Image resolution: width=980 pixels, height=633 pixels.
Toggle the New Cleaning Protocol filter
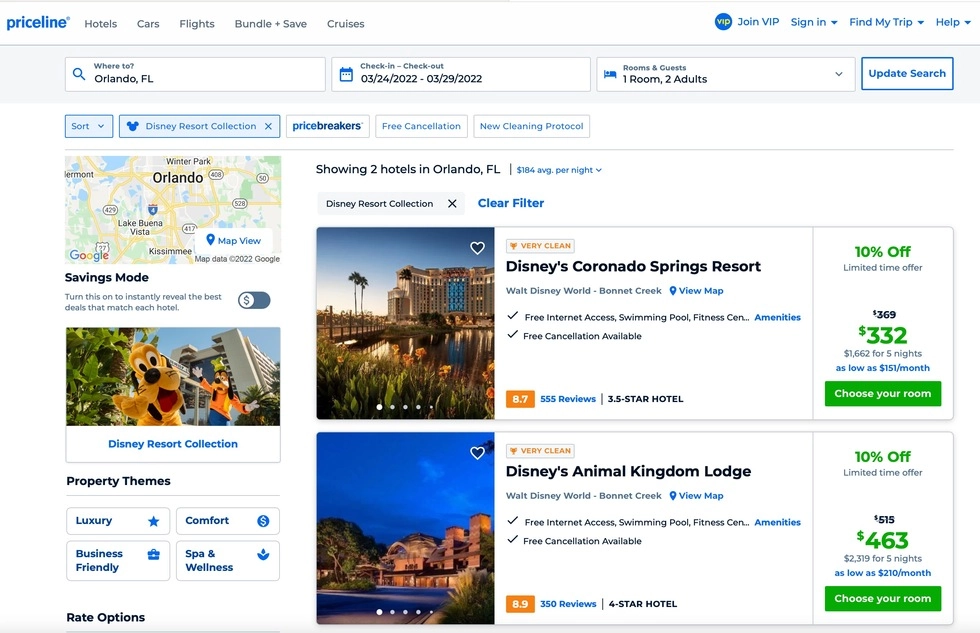tap(531, 126)
